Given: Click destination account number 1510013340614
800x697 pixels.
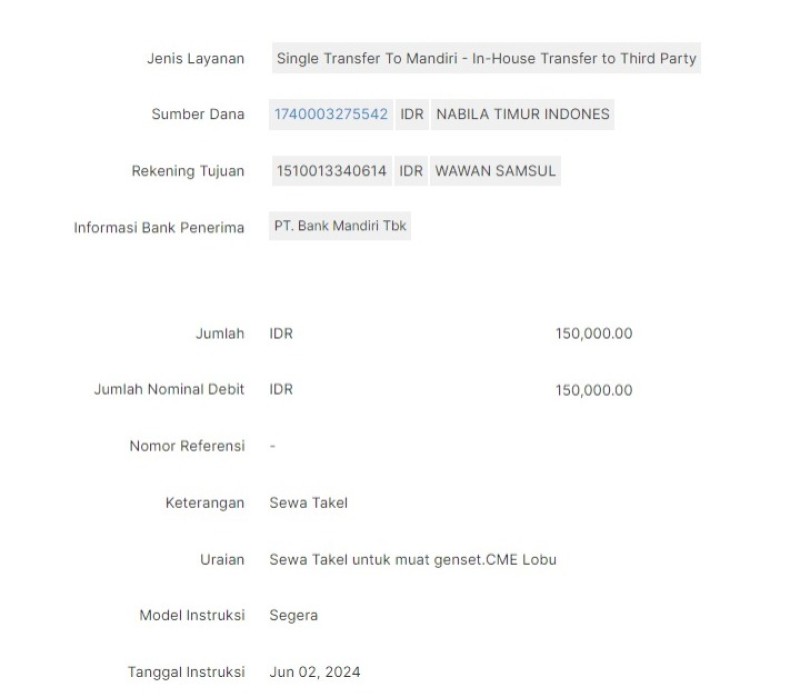Looking at the screenshot, I should (332, 171).
